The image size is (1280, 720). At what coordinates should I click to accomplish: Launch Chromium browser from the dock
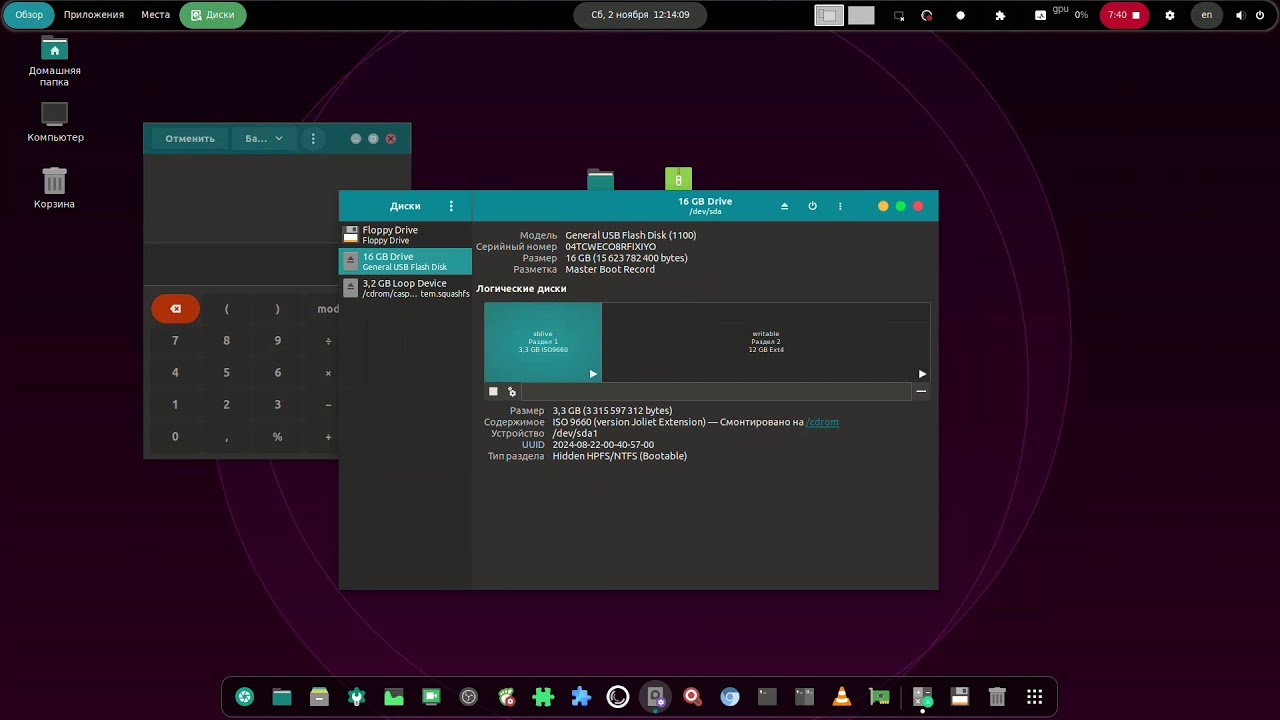pyautogui.click(x=730, y=697)
